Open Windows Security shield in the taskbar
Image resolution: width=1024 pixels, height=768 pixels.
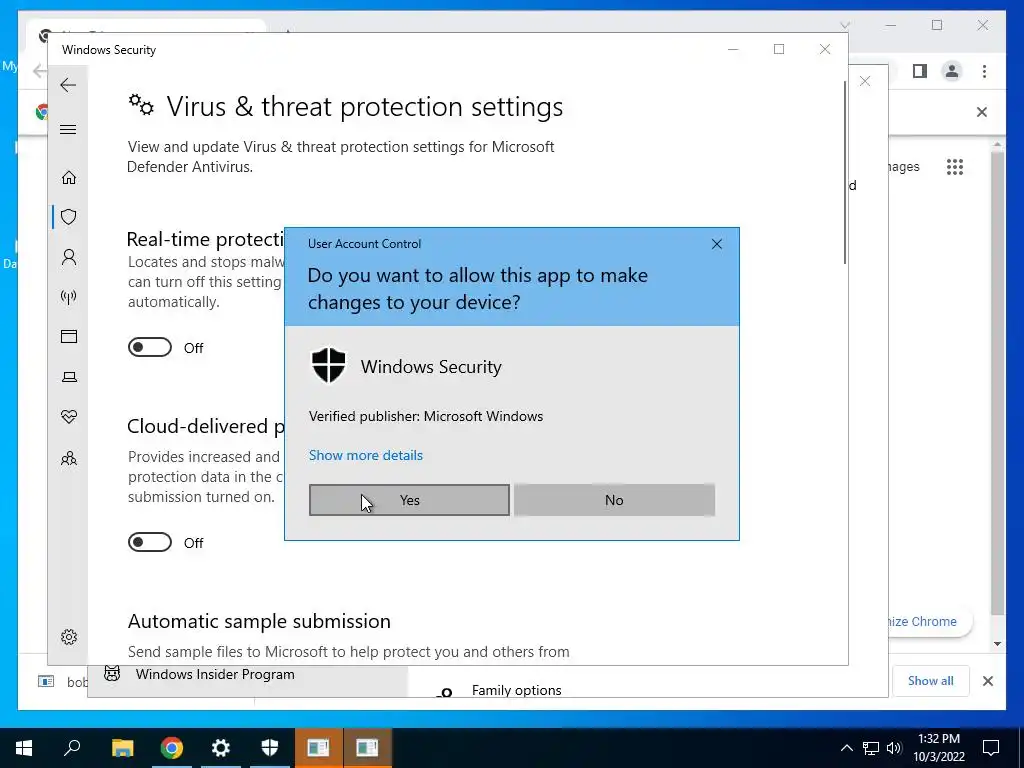tap(270, 748)
